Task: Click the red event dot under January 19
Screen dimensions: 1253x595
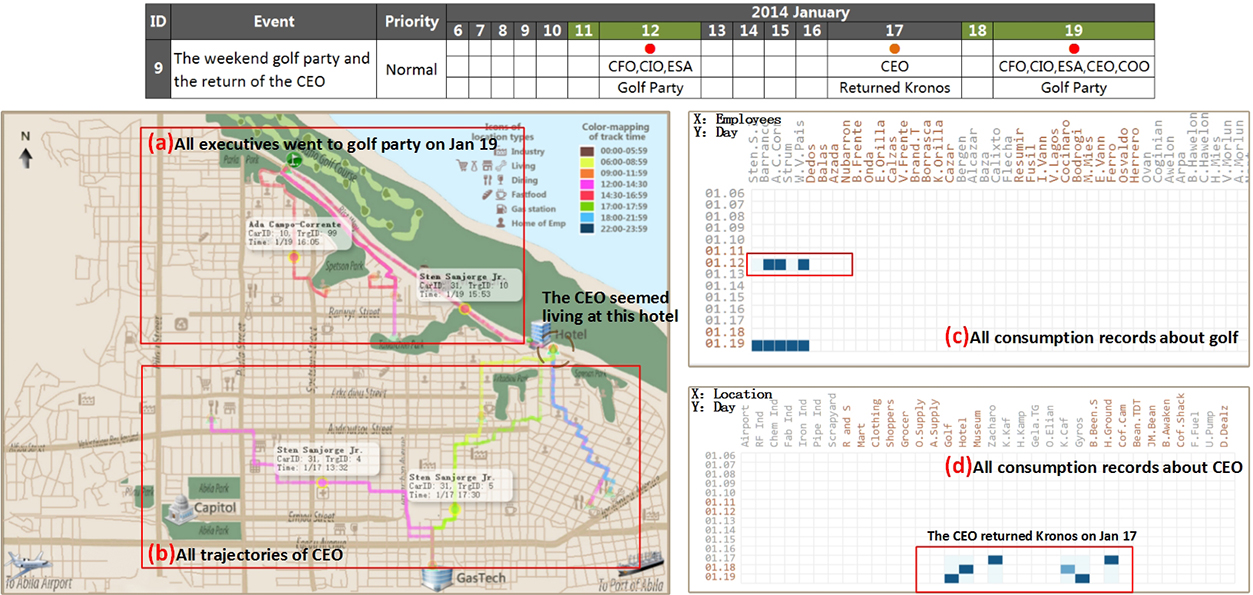Action: [1073, 48]
